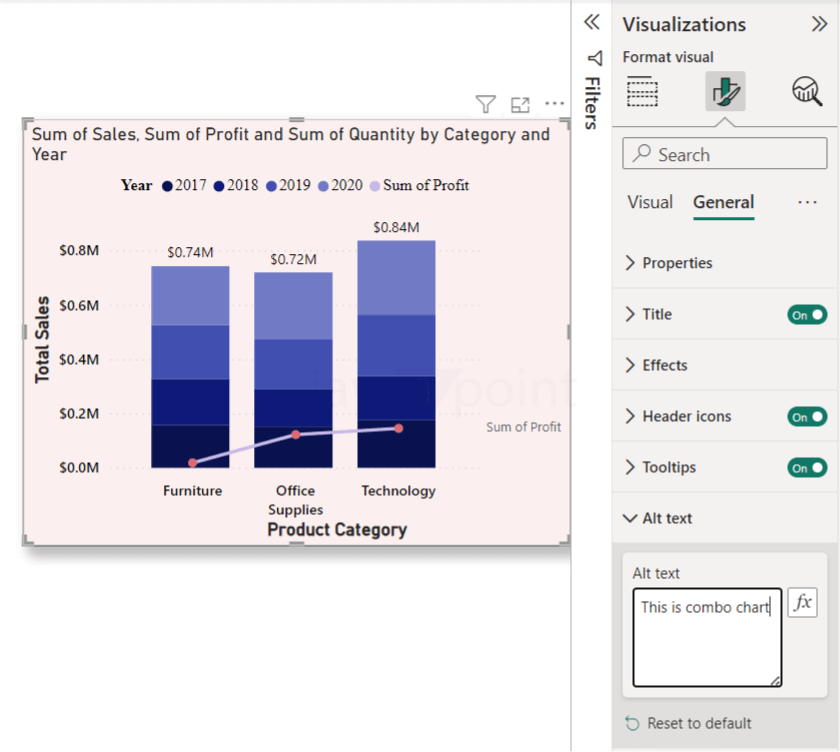
Task: Click the Year legend title
Action: 137,186
